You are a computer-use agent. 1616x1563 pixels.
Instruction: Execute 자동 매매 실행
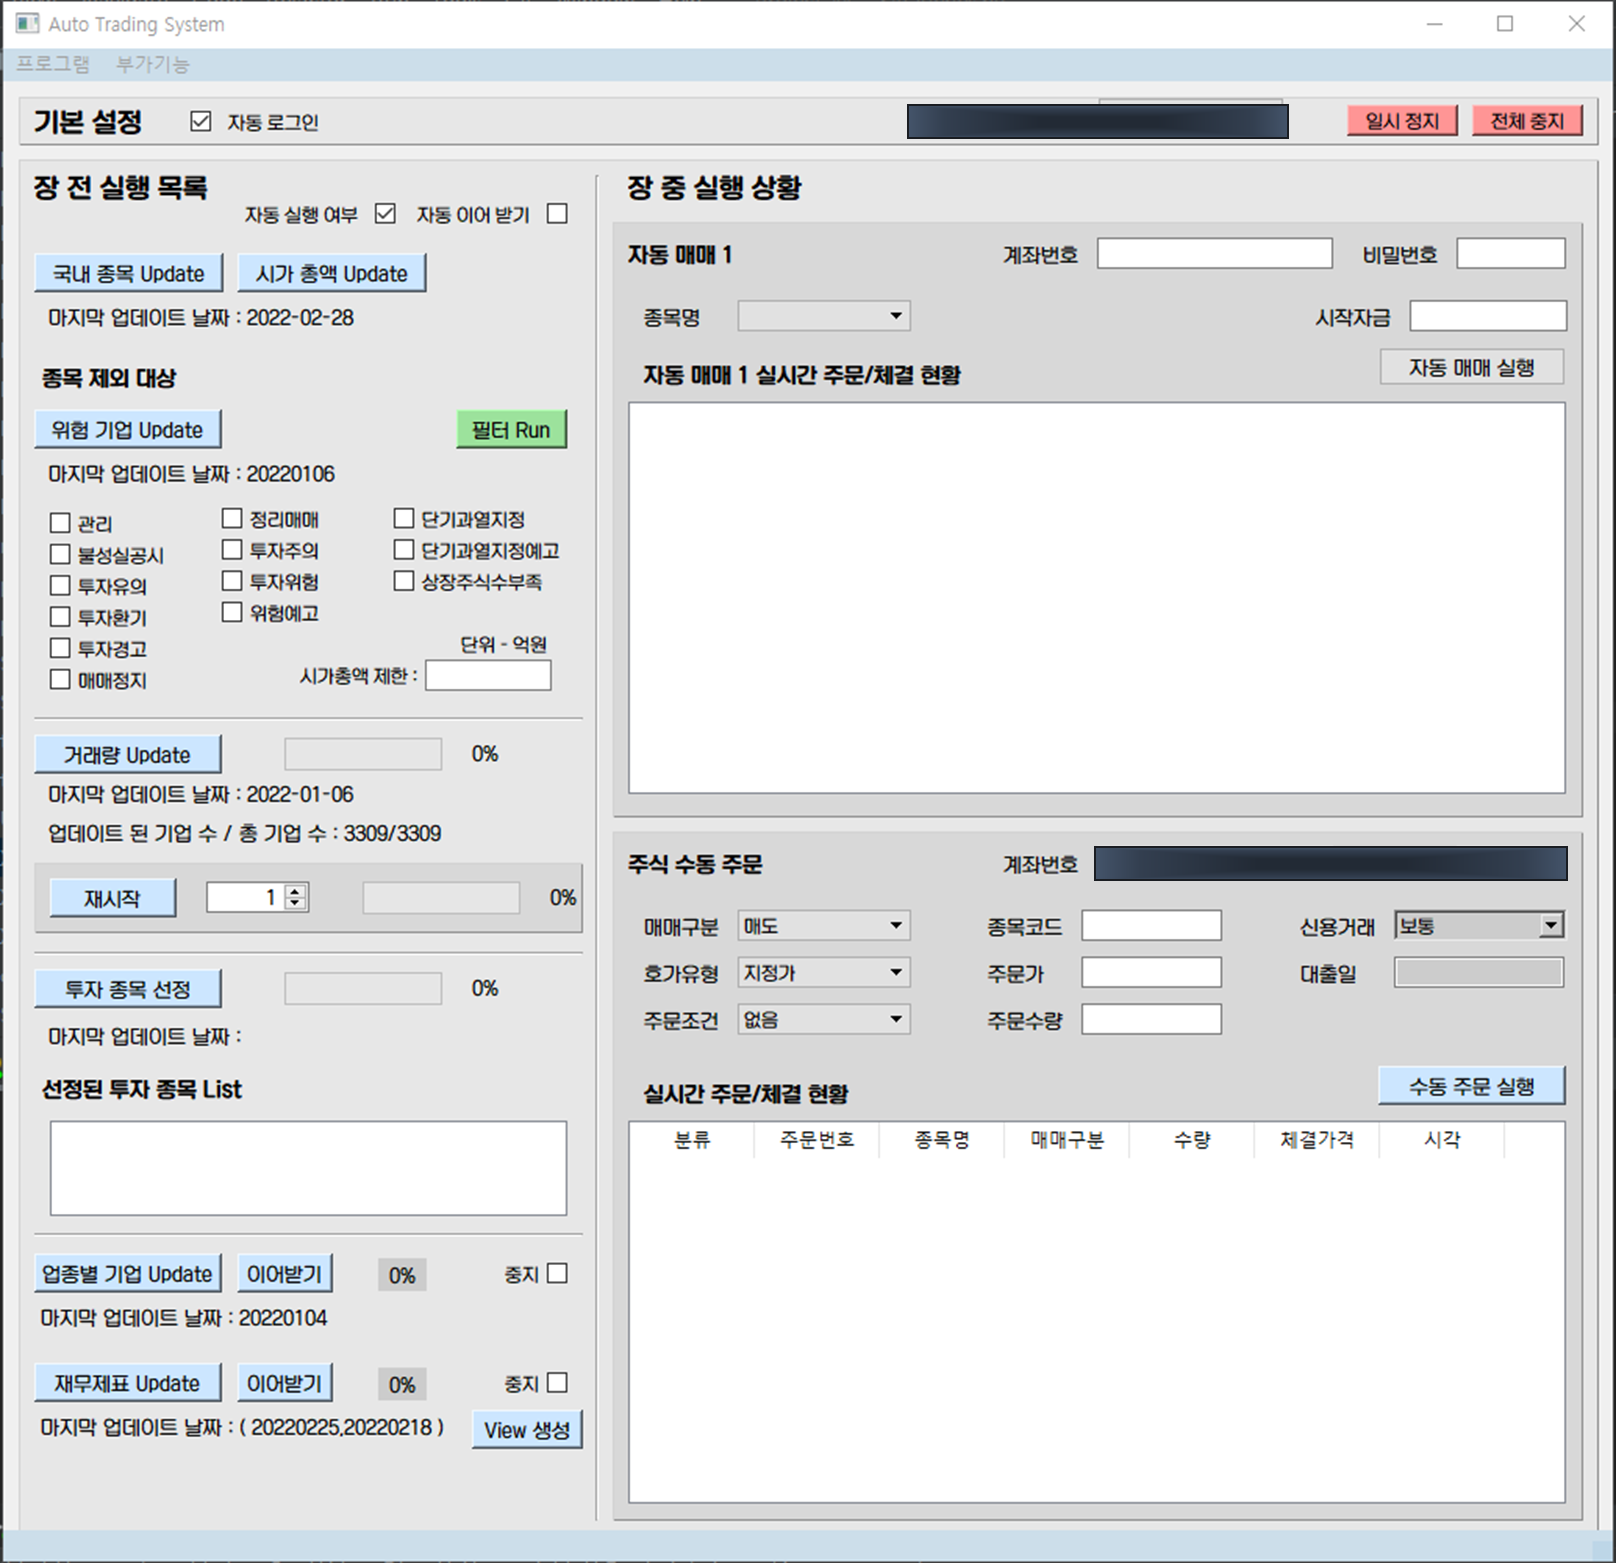pos(1472,366)
